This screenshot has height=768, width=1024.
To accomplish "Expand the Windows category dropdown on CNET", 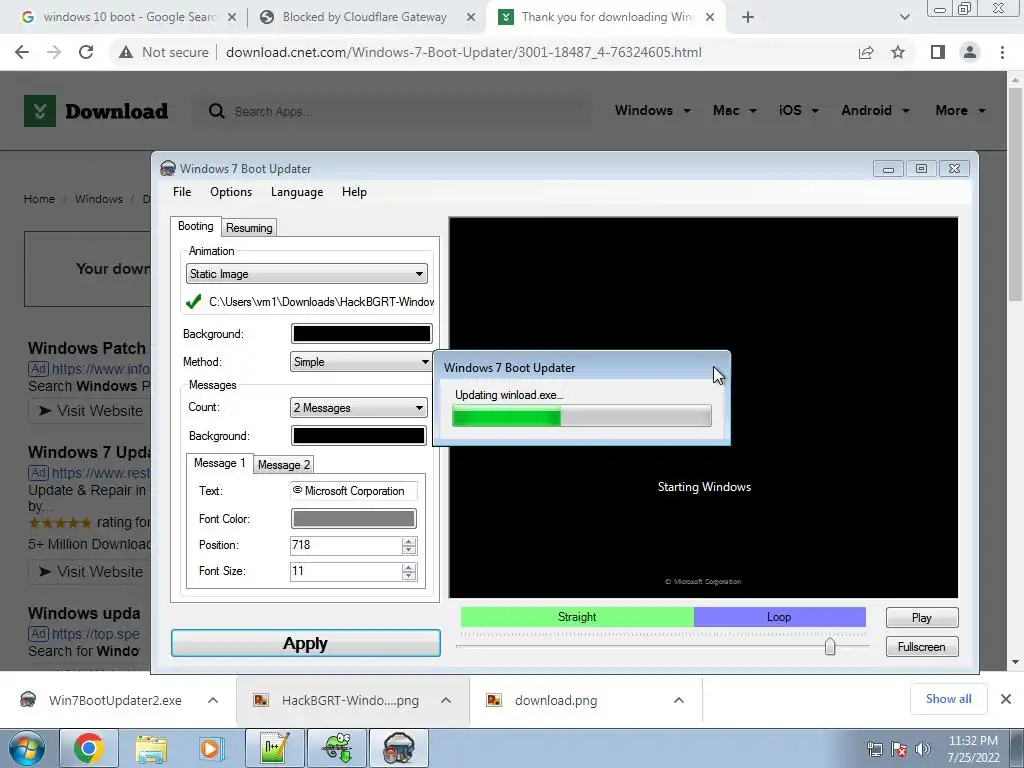I will 652,110.
